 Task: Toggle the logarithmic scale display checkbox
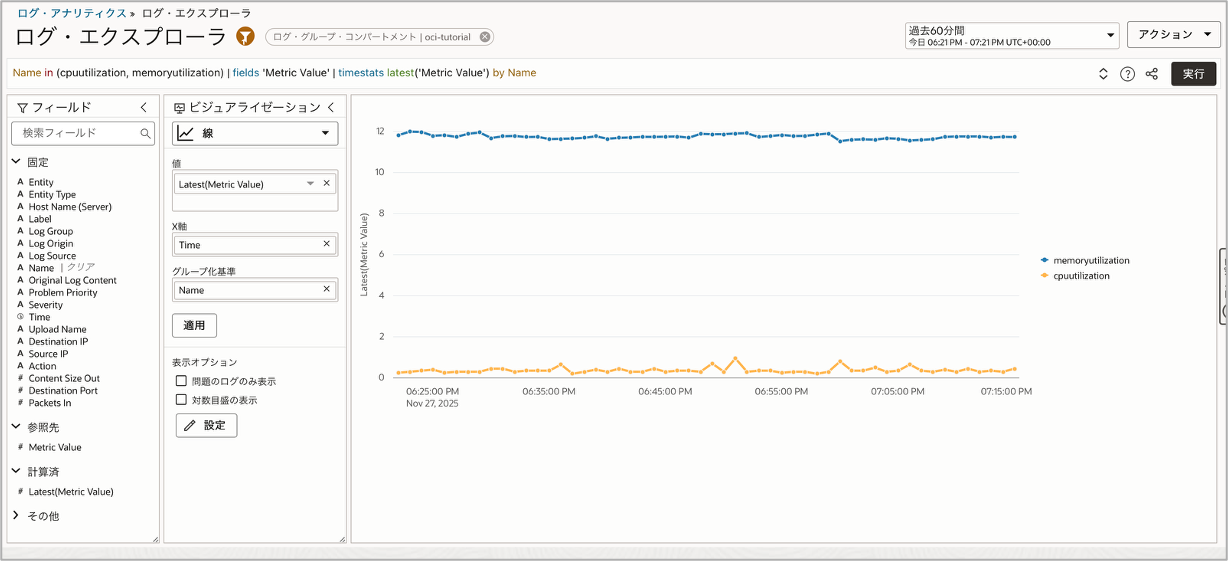pos(181,400)
